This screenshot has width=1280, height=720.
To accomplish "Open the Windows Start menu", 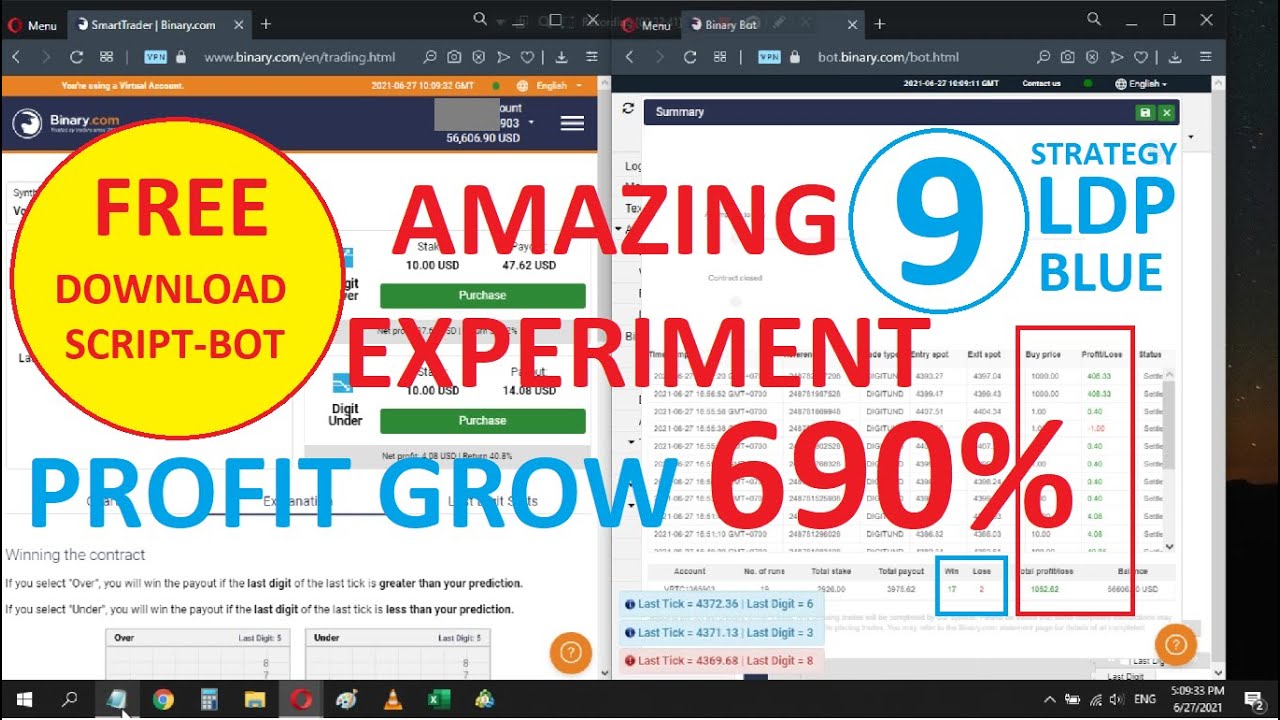I will coord(23,700).
